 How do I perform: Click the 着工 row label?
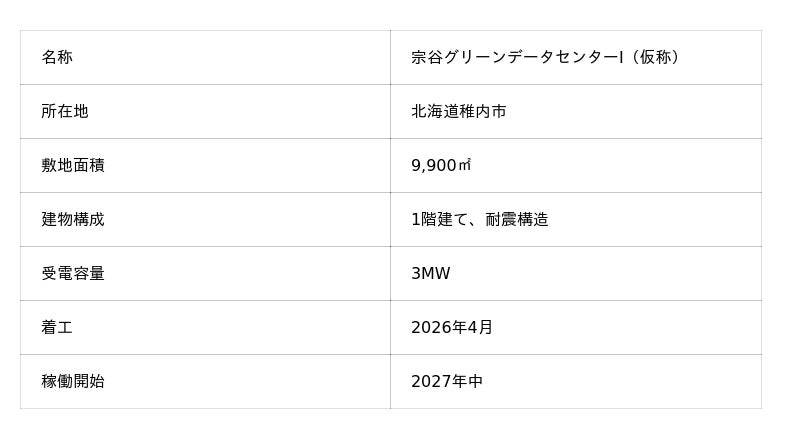click(x=57, y=327)
